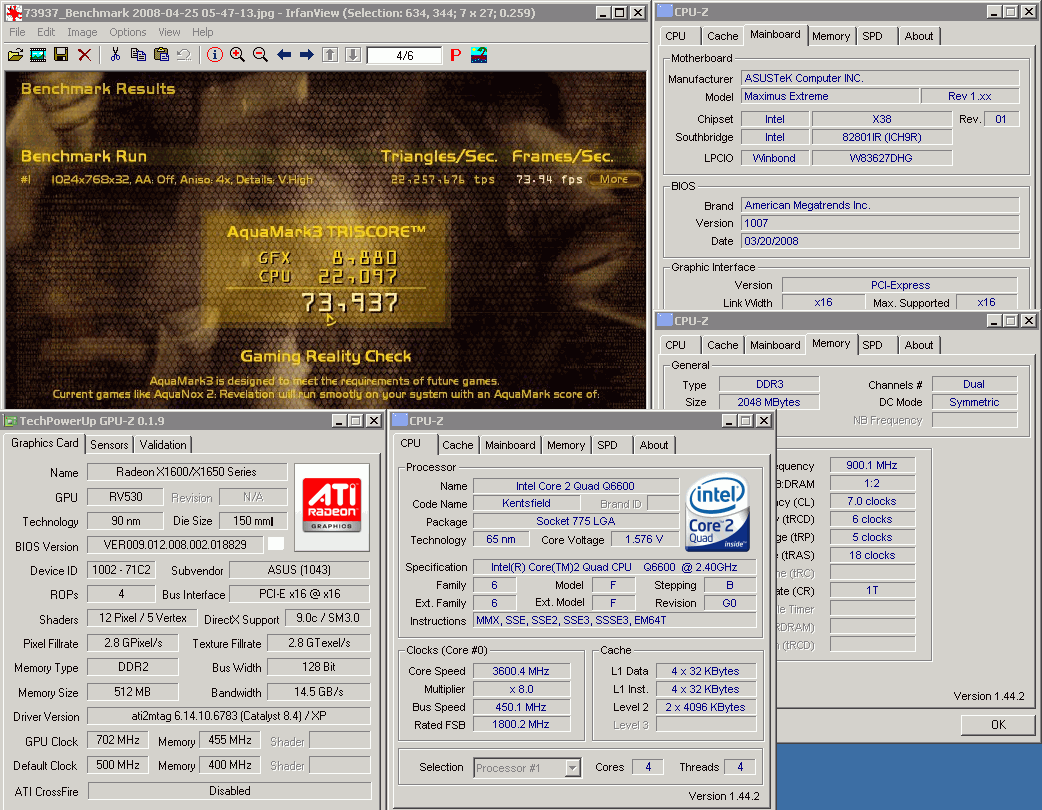Click the previous page up-arrow icon
This screenshot has width=1042, height=810.
330,54
